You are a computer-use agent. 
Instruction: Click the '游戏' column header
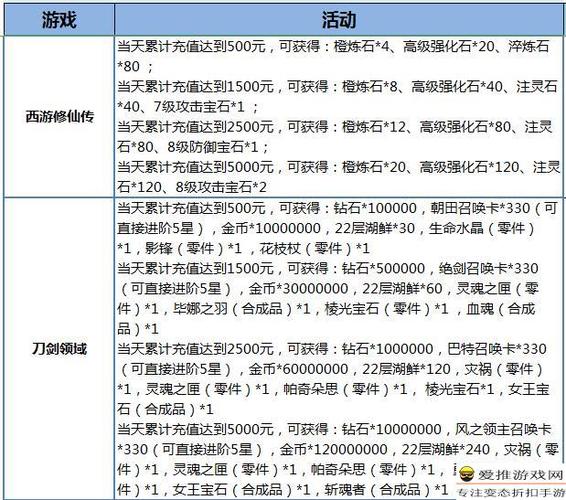(59, 19)
